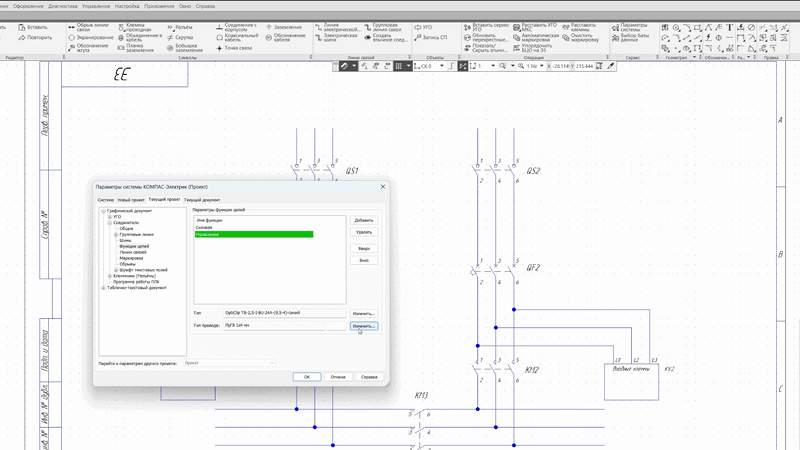Click Изменить next to Тип провода
This screenshot has width=800, height=450.
coord(364,326)
